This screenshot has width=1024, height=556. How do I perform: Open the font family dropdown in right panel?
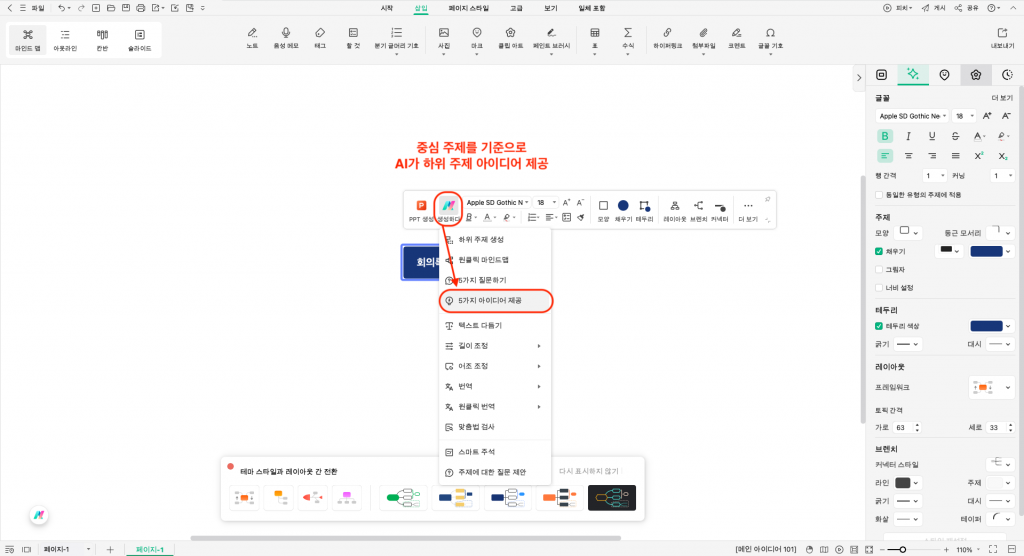[x=911, y=116]
